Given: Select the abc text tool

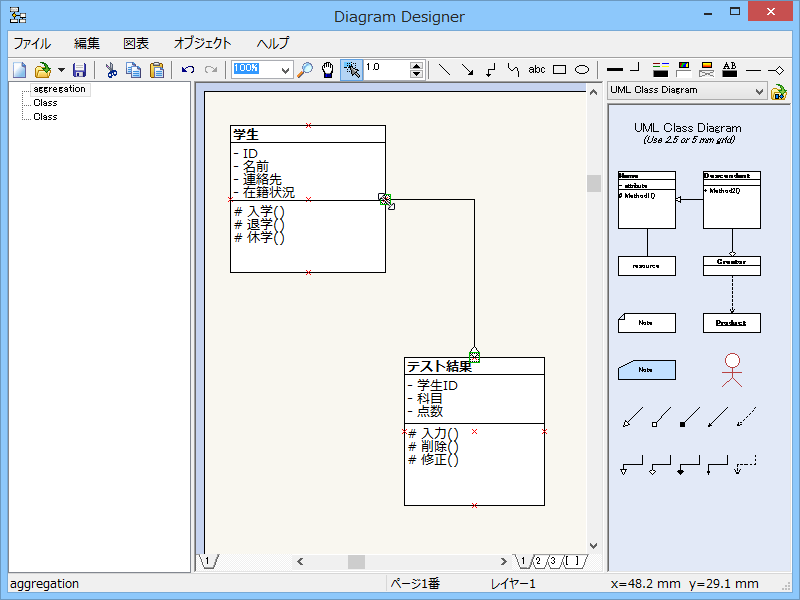Looking at the screenshot, I should 537,69.
